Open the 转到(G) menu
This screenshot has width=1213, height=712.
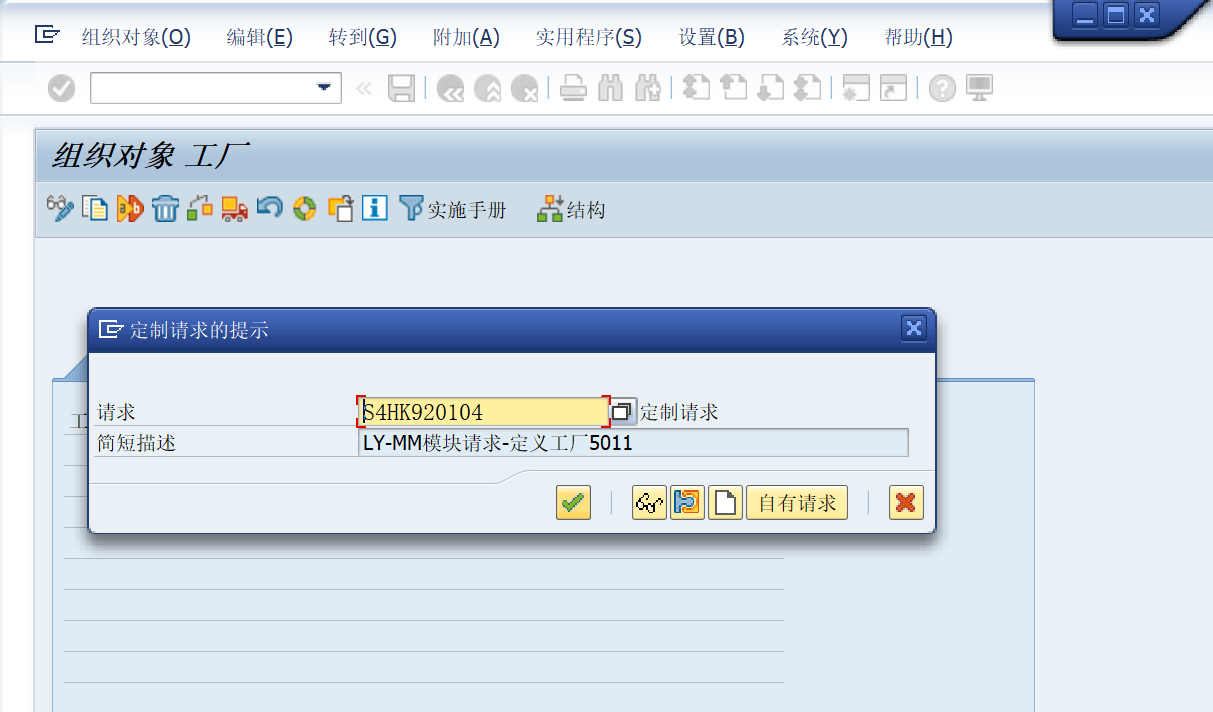[x=363, y=38]
